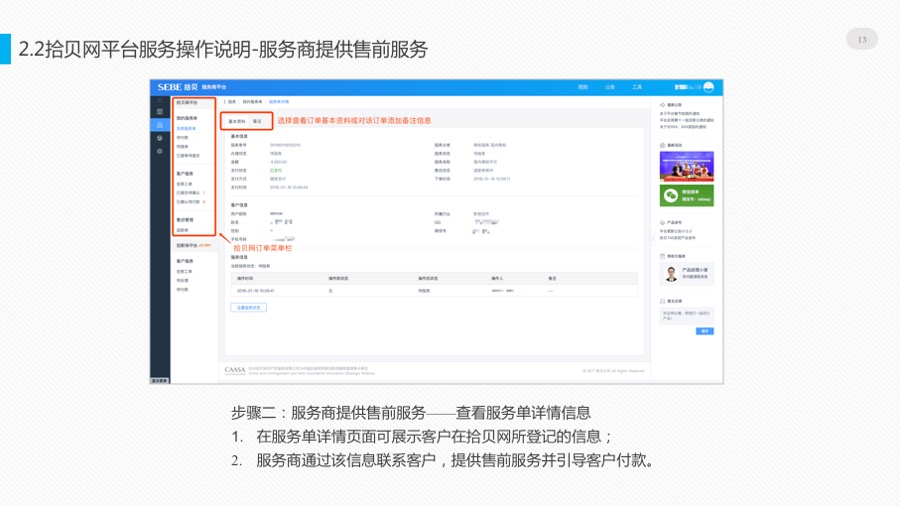This screenshot has width=900, height=506.
Task: Open the 最新活动 event photo thumbnail
Action: [x=686, y=166]
